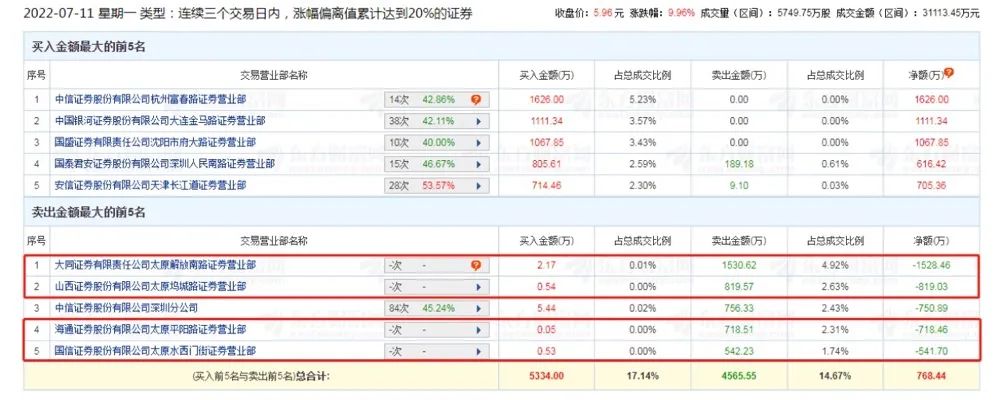Click the percentage cell 4.92%
The height and width of the screenshot is (400, 1000).
coord(835,265)
